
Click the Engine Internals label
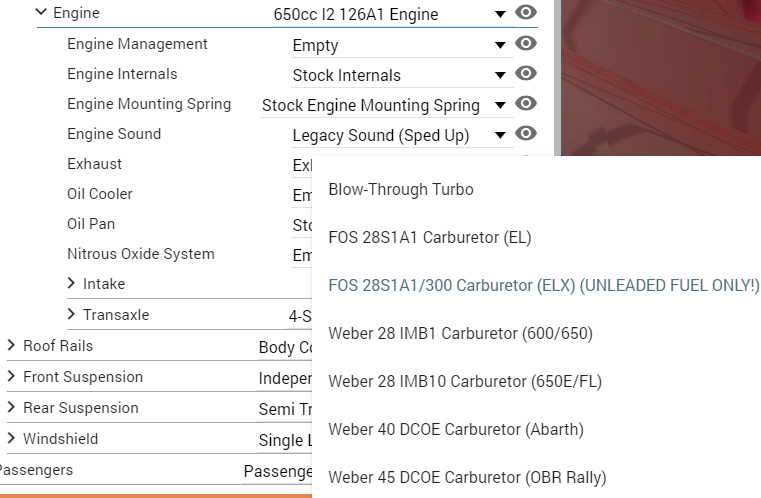122,74
